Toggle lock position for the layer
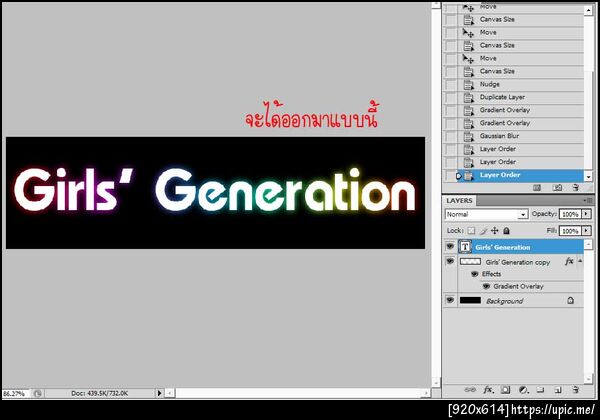Screen dimensions: 600x420 pos(495,231)
